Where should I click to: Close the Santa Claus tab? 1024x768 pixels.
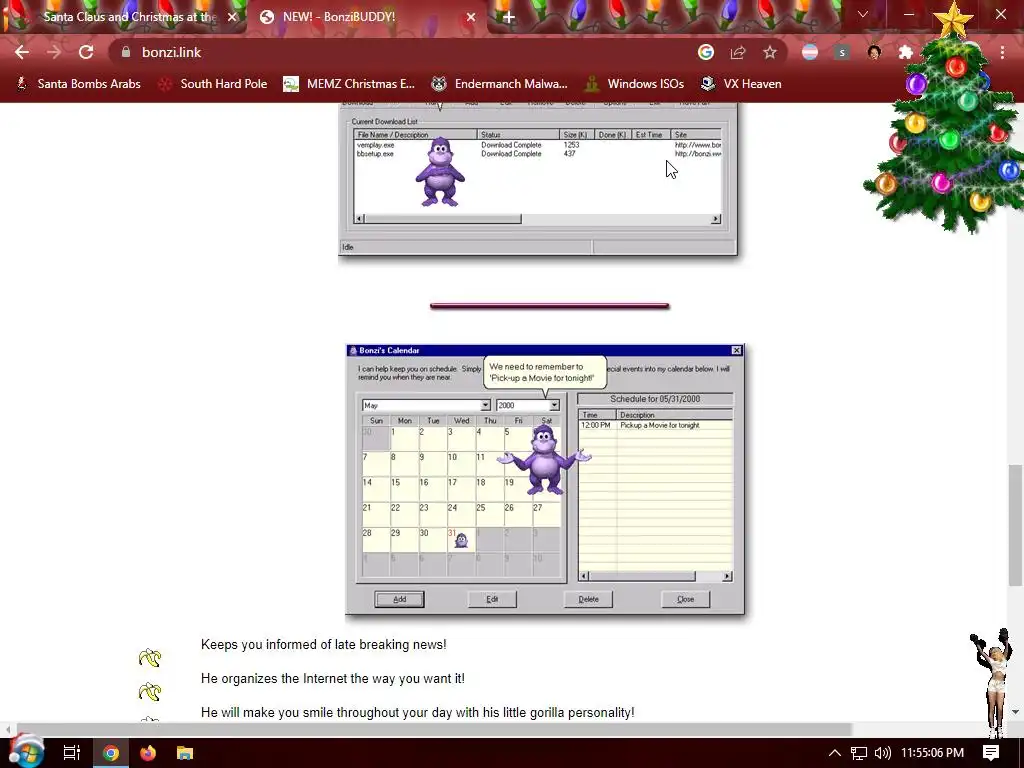click(232, 17)
